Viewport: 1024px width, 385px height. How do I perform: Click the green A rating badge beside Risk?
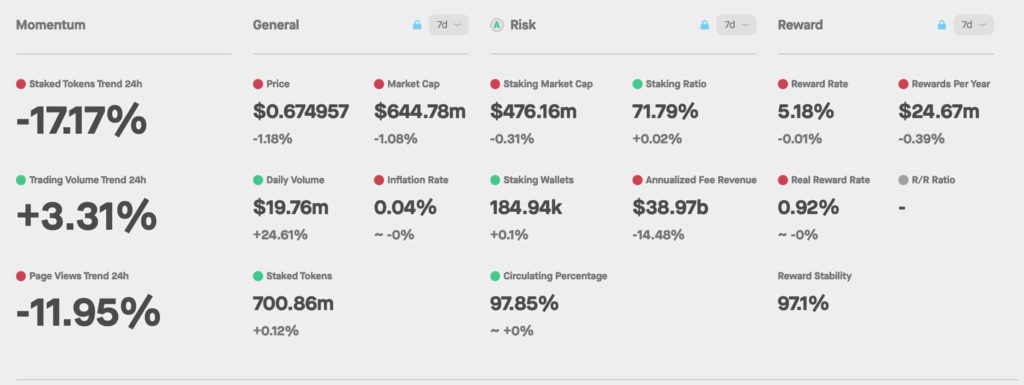(496, 25)
